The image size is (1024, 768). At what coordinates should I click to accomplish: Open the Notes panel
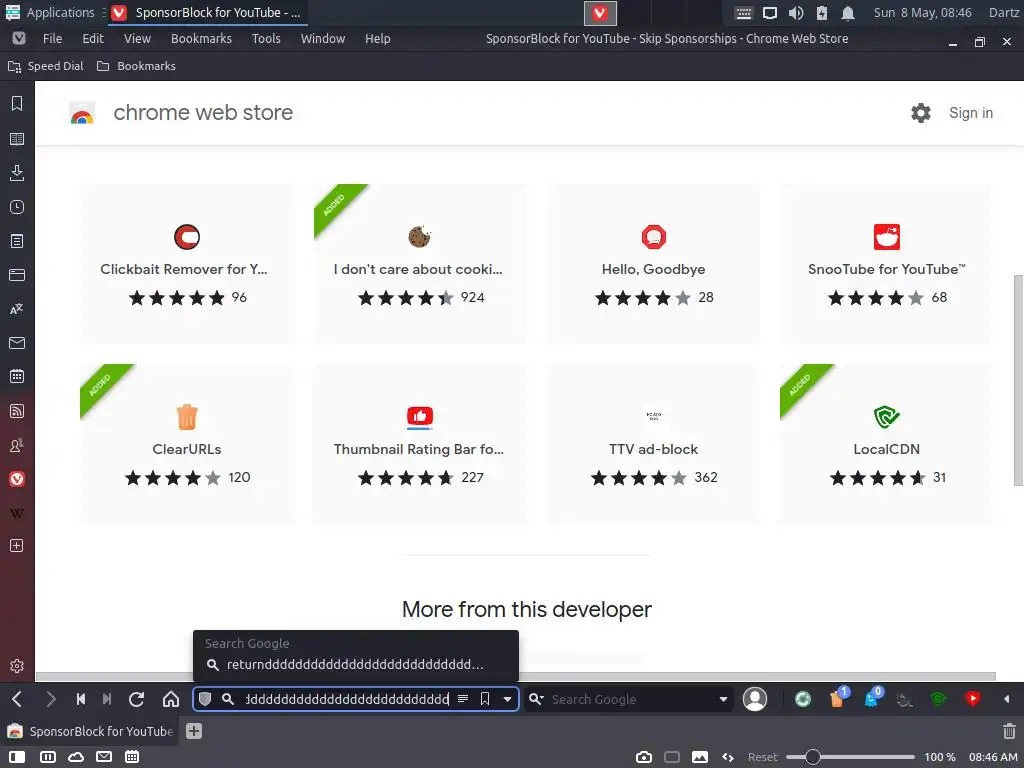(x=17, y=241)
